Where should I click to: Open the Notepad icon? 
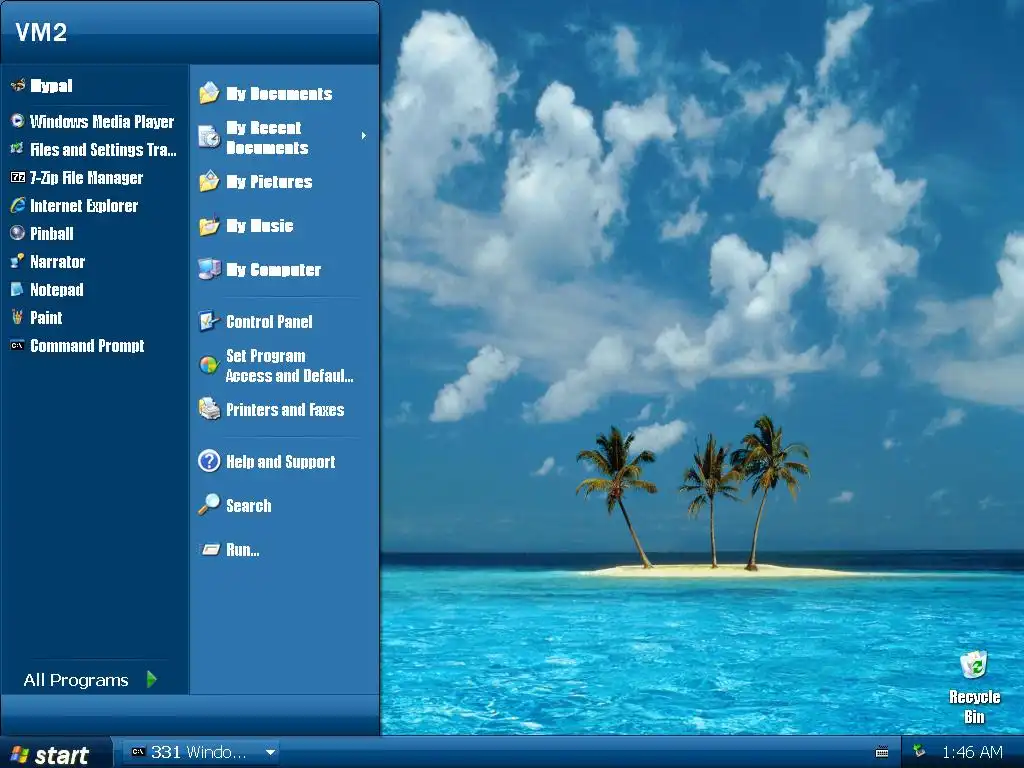[18, 289]
